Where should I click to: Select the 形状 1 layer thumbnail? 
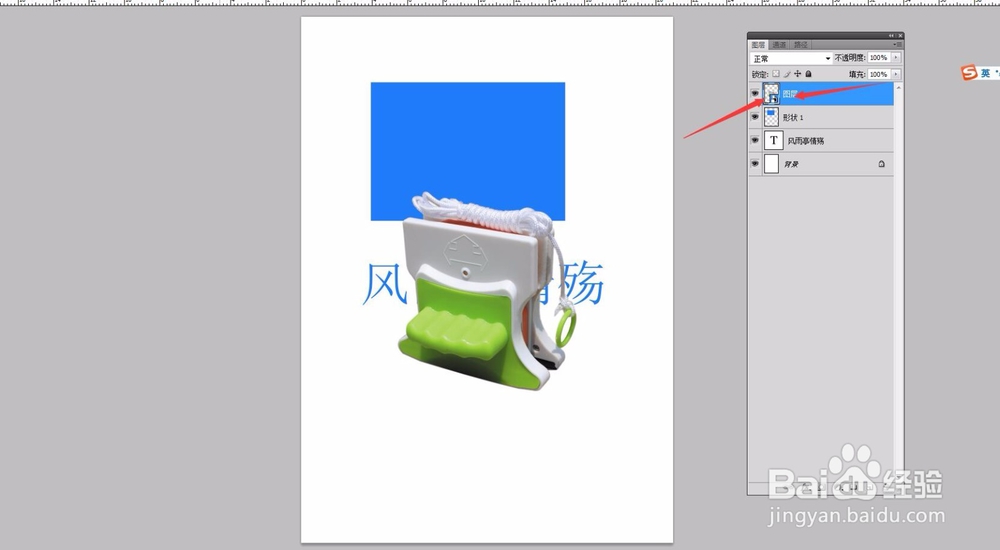[x=772, y=117]
